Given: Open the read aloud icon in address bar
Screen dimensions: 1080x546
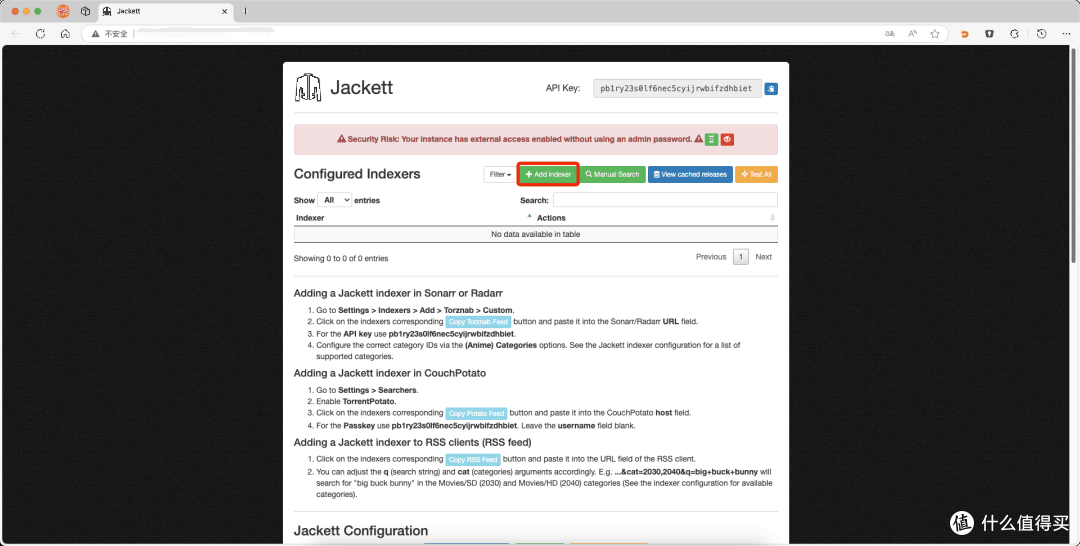Looking at the screenshot, I should pos(912,34).
